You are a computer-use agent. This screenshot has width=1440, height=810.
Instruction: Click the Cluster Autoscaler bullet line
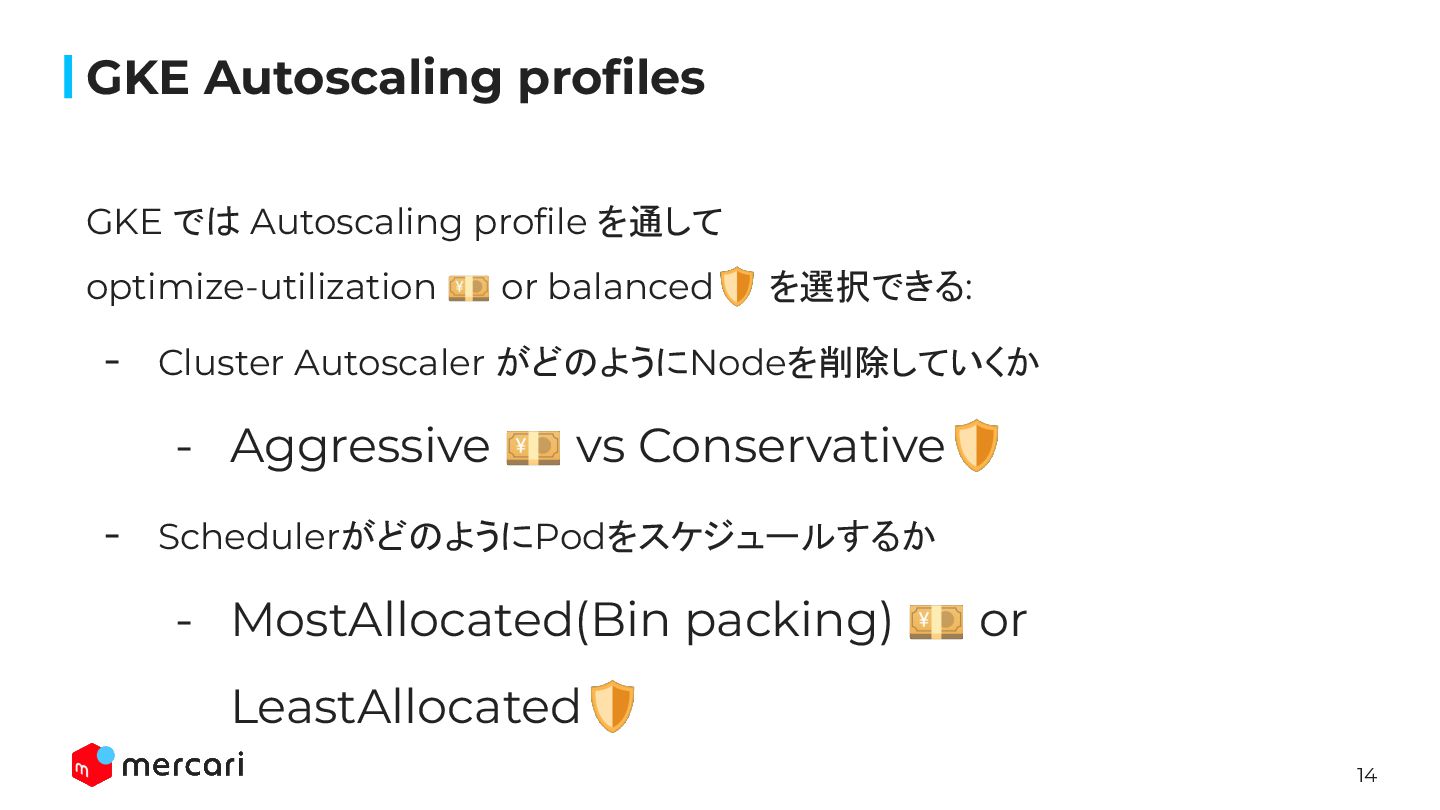pos(598,363)
